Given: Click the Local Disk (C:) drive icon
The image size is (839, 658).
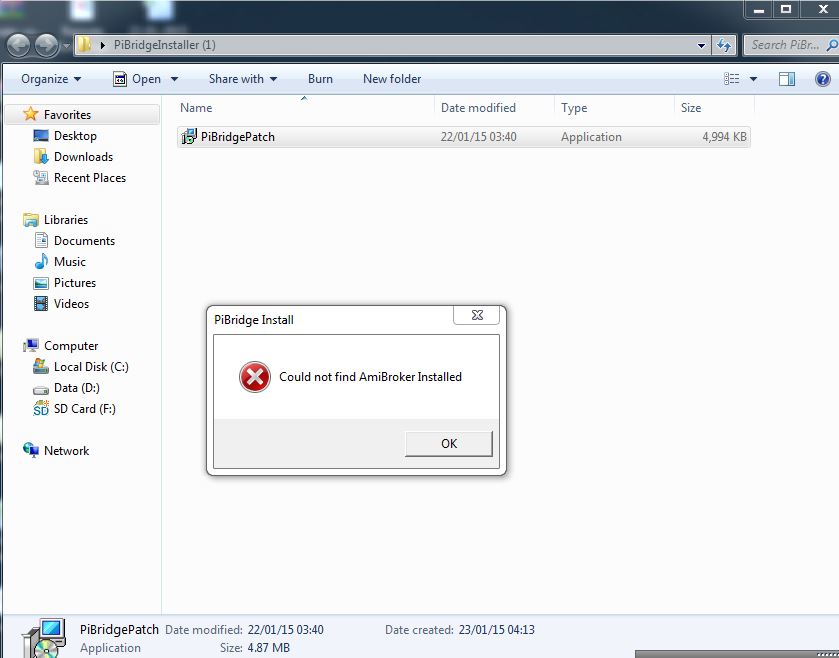Looking at the screenshot, I should tap(41, 366).
